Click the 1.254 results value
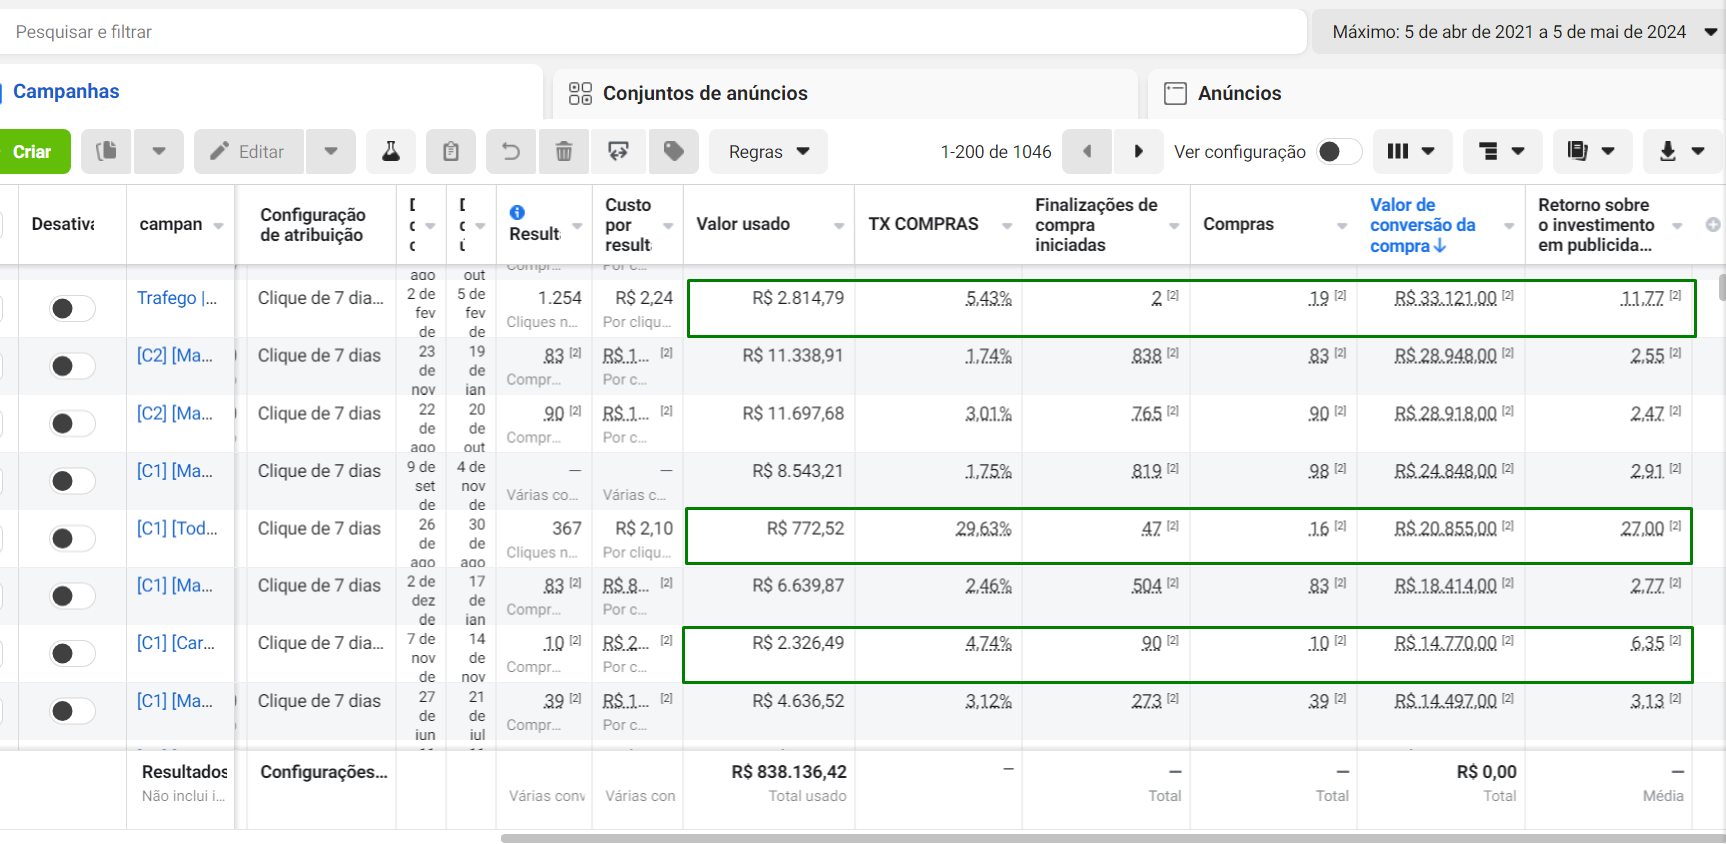The width and height of the screenshot is (1726, 844). pyautogui.click(x=559, y=297)
